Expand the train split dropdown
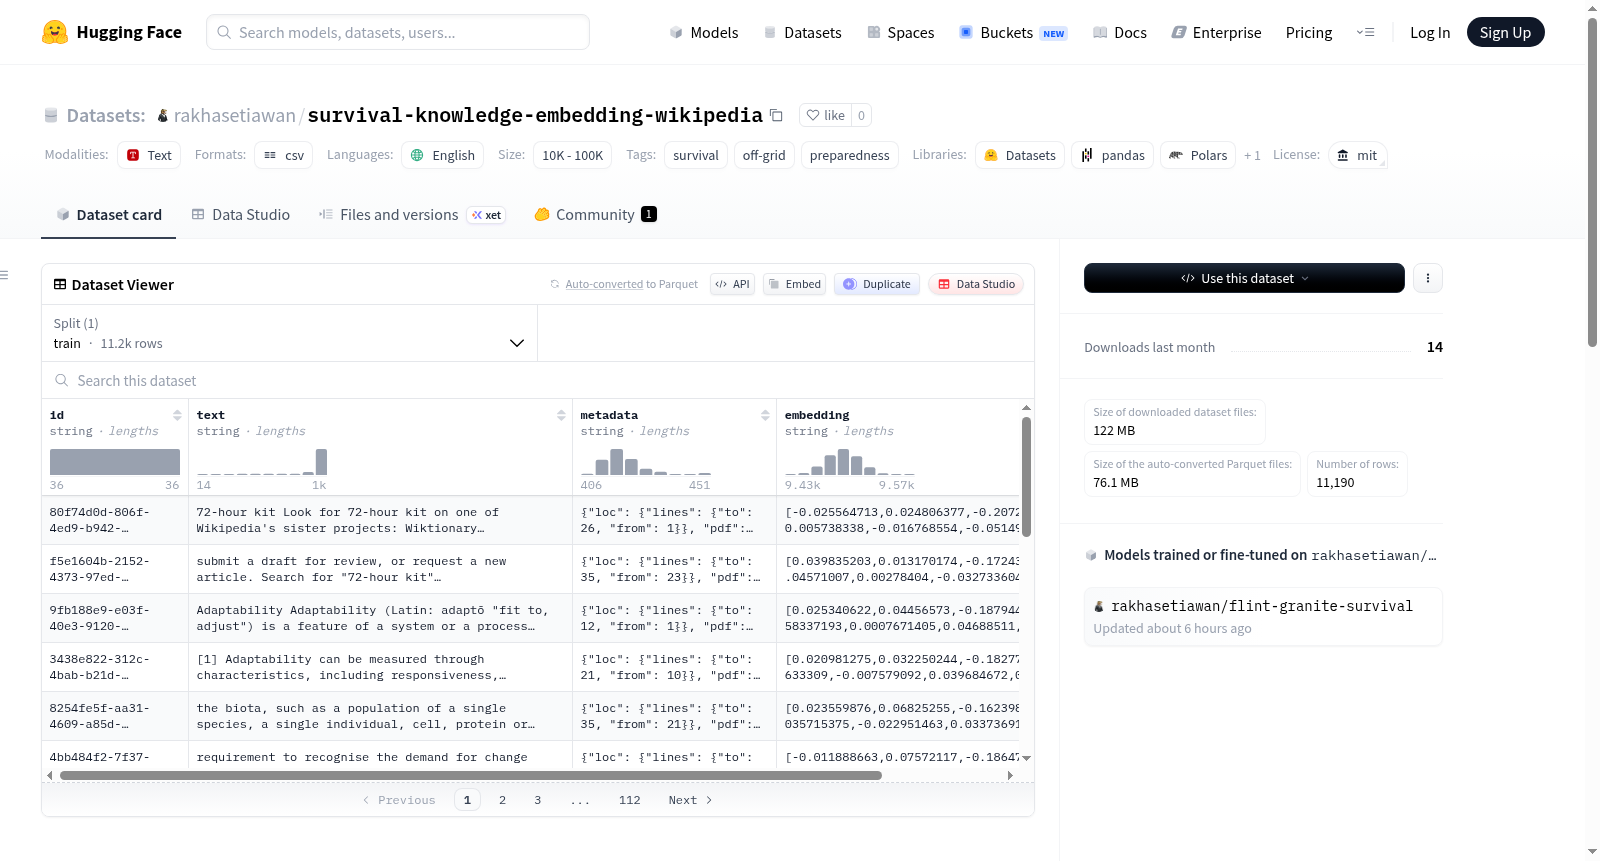The width and height of the screenshot is (1600, 861). tap(289, 333)
